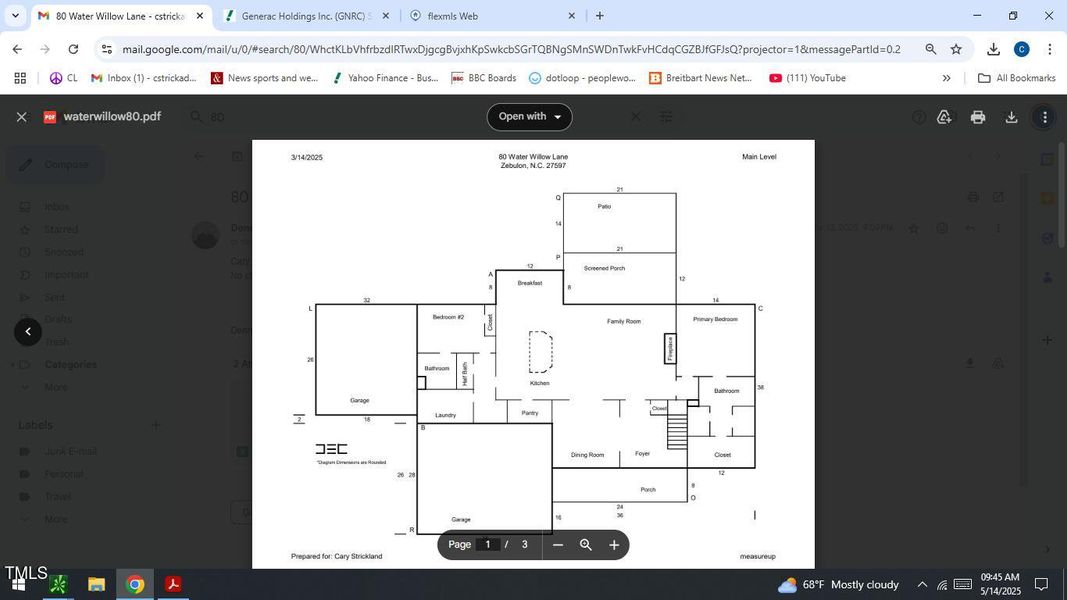Click the Compose button in Gmail

pyautogui.click(x=62, y=163)
